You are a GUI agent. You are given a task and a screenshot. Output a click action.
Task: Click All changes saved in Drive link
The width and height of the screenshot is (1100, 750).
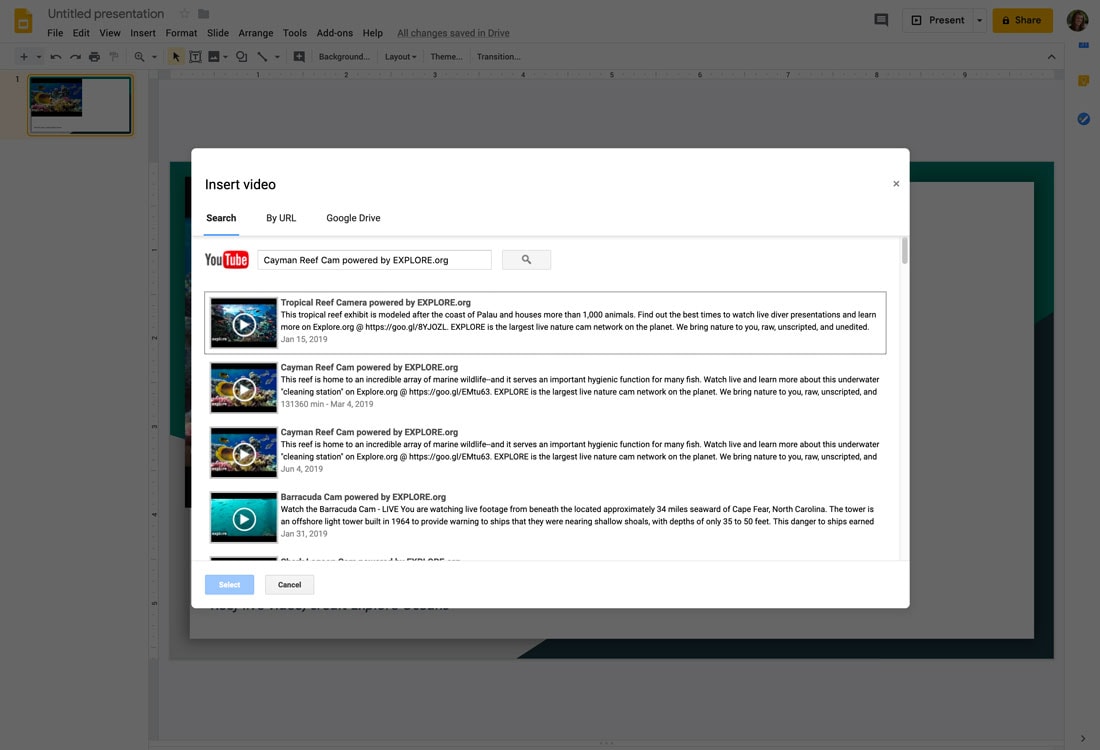453,33
